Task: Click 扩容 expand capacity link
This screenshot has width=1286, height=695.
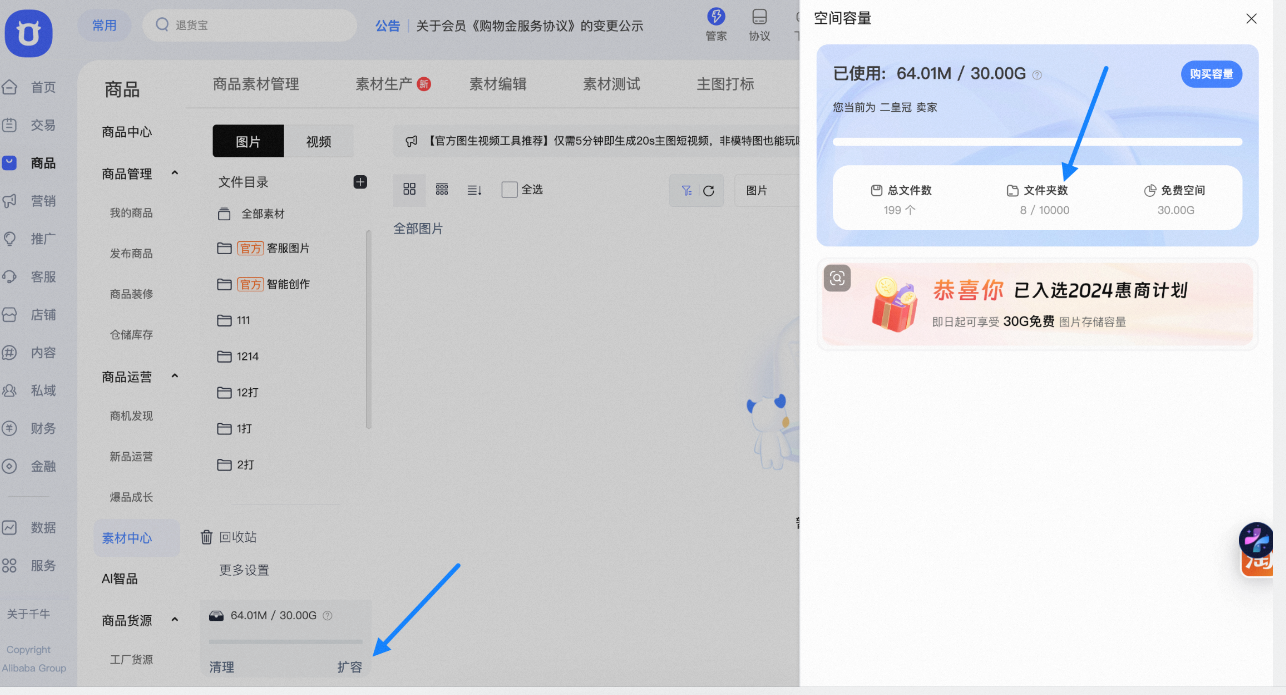Action: tap(350, 667)
